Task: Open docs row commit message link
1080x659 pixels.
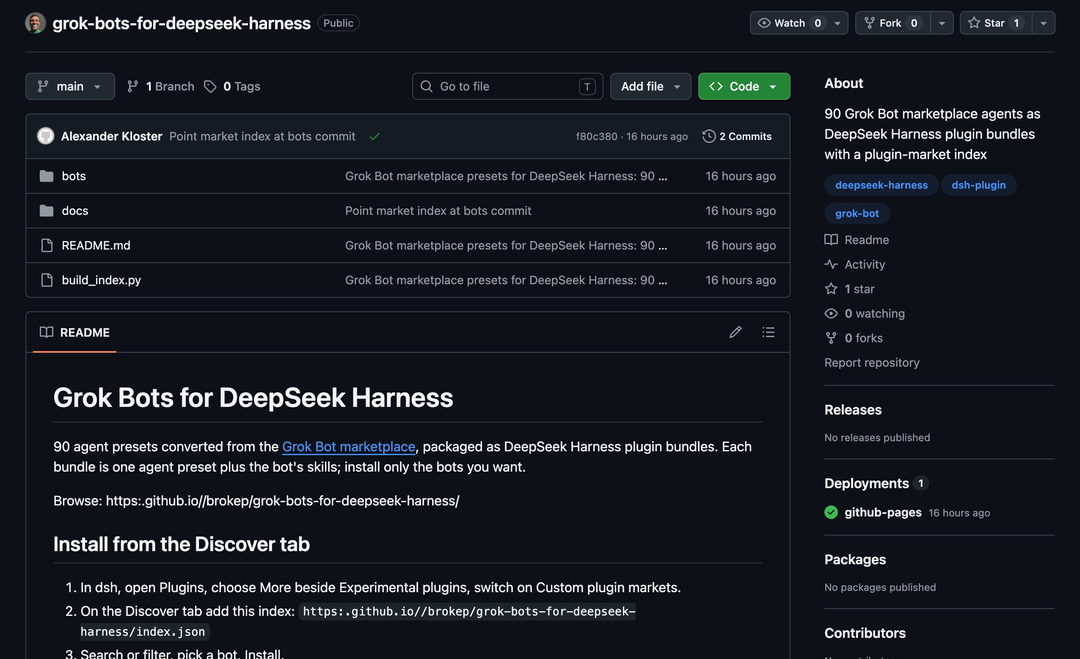Action: (x=438, y=211)
